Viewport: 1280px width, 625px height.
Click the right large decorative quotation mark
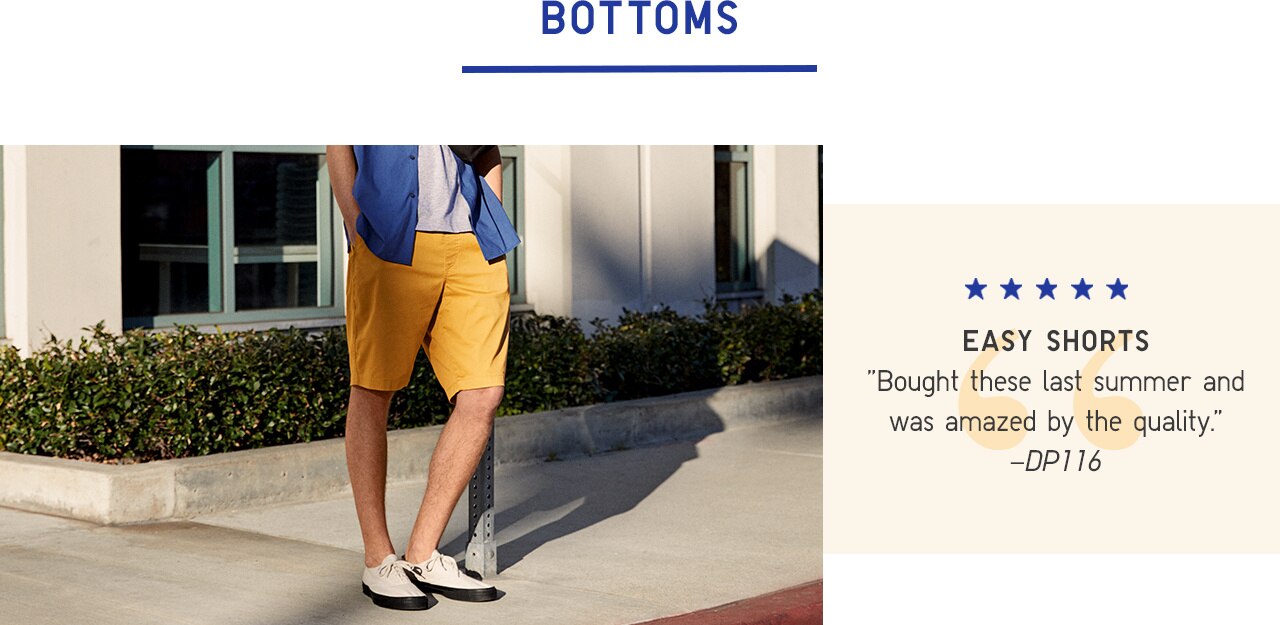1110,390
